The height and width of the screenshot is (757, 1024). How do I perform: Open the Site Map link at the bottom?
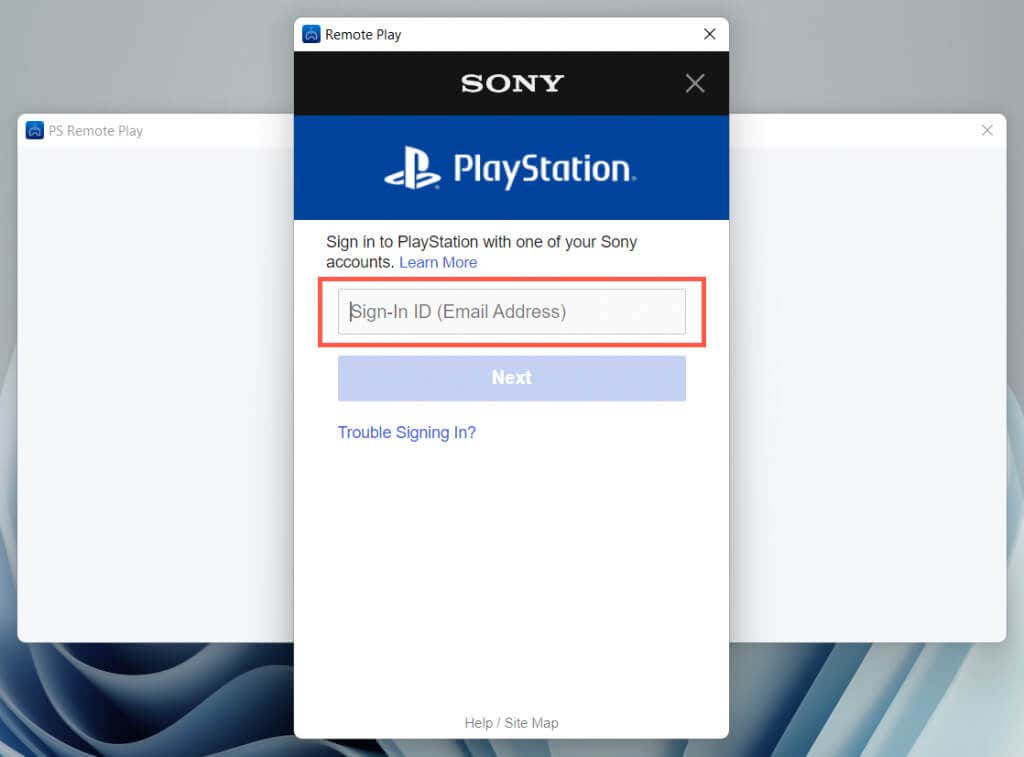tap(532, 723)
